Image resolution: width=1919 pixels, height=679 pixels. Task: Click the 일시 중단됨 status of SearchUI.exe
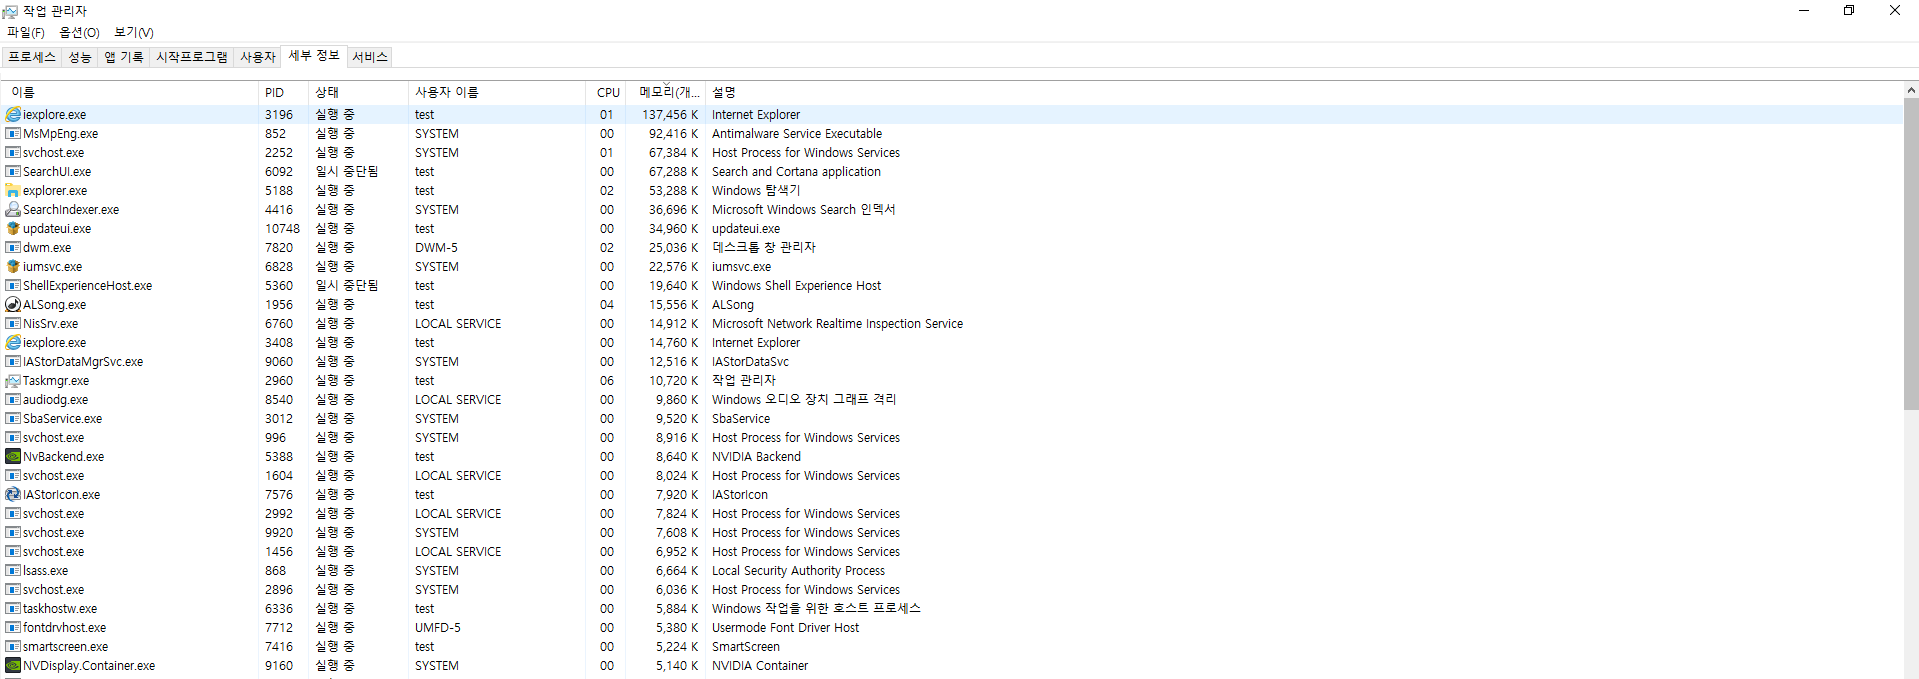click(347, 172)
